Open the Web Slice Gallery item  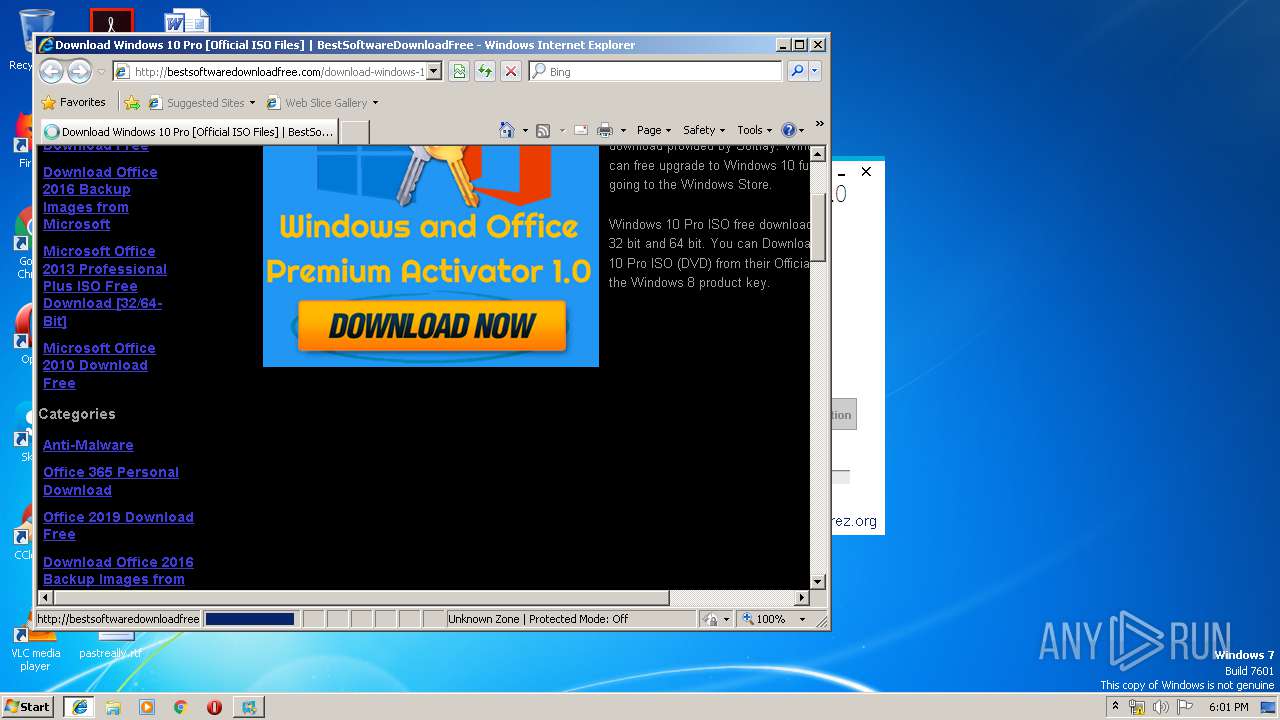322,102
